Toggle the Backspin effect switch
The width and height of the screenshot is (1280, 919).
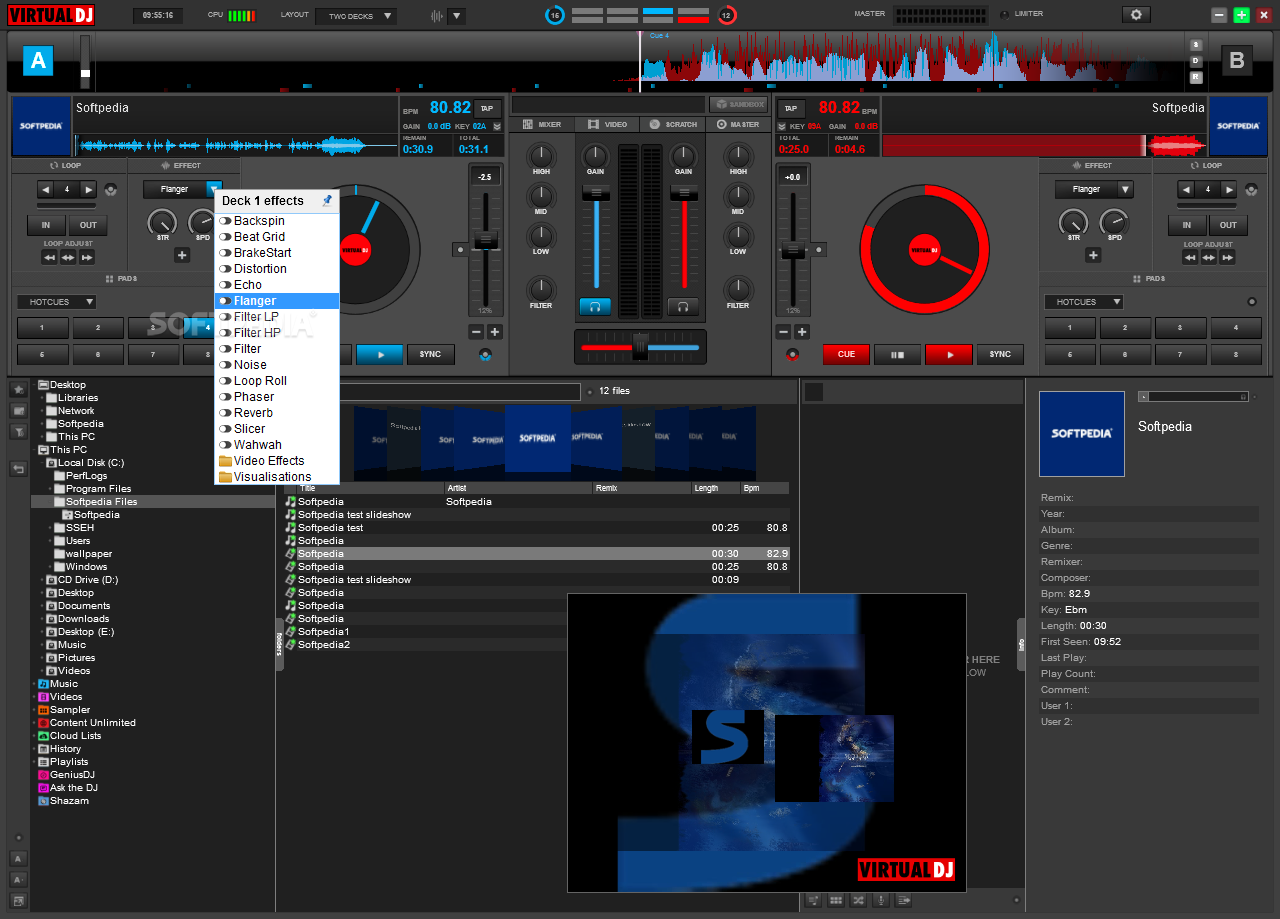[x=226, y=221]
